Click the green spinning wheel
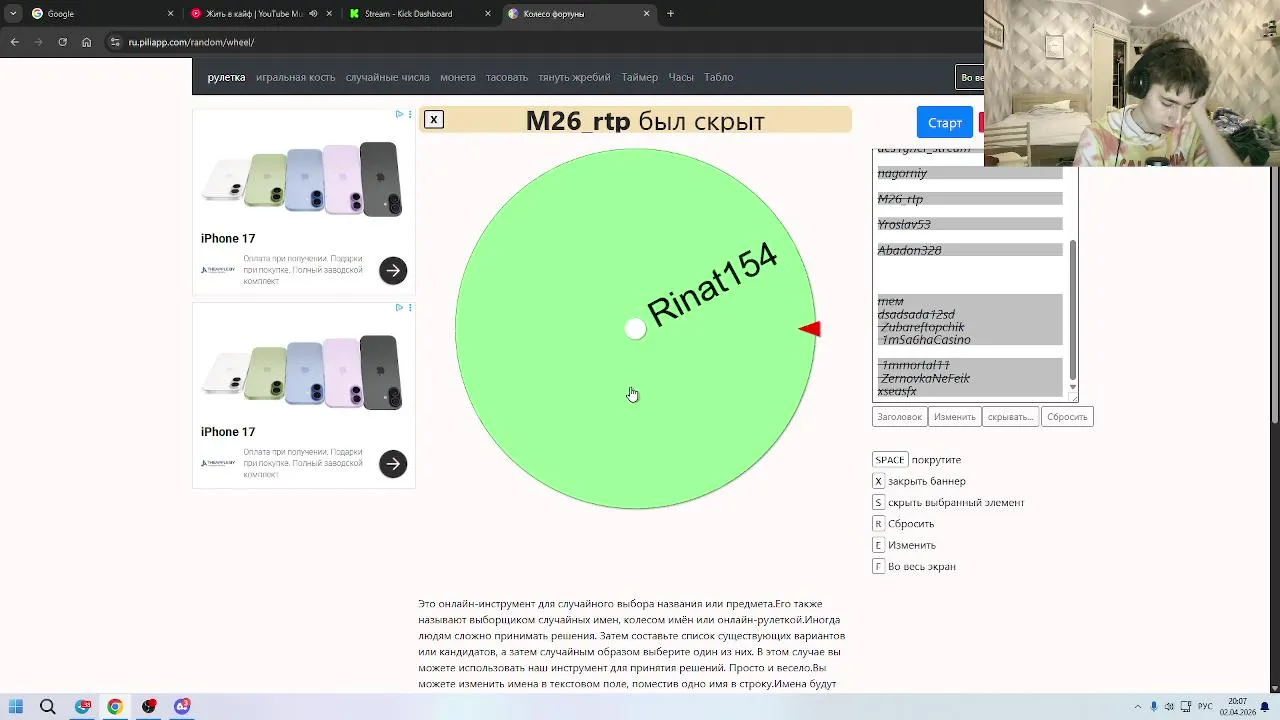The height and width of the screenshot is (720, 1280). 635,329
